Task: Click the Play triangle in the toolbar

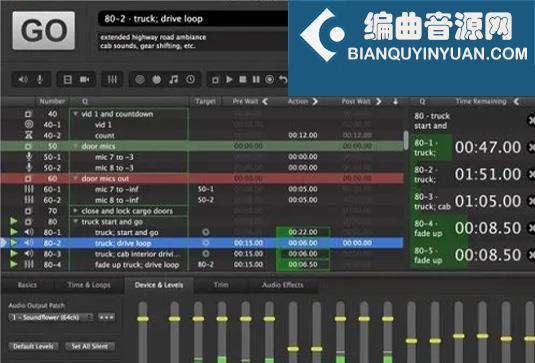Action: 229,79
